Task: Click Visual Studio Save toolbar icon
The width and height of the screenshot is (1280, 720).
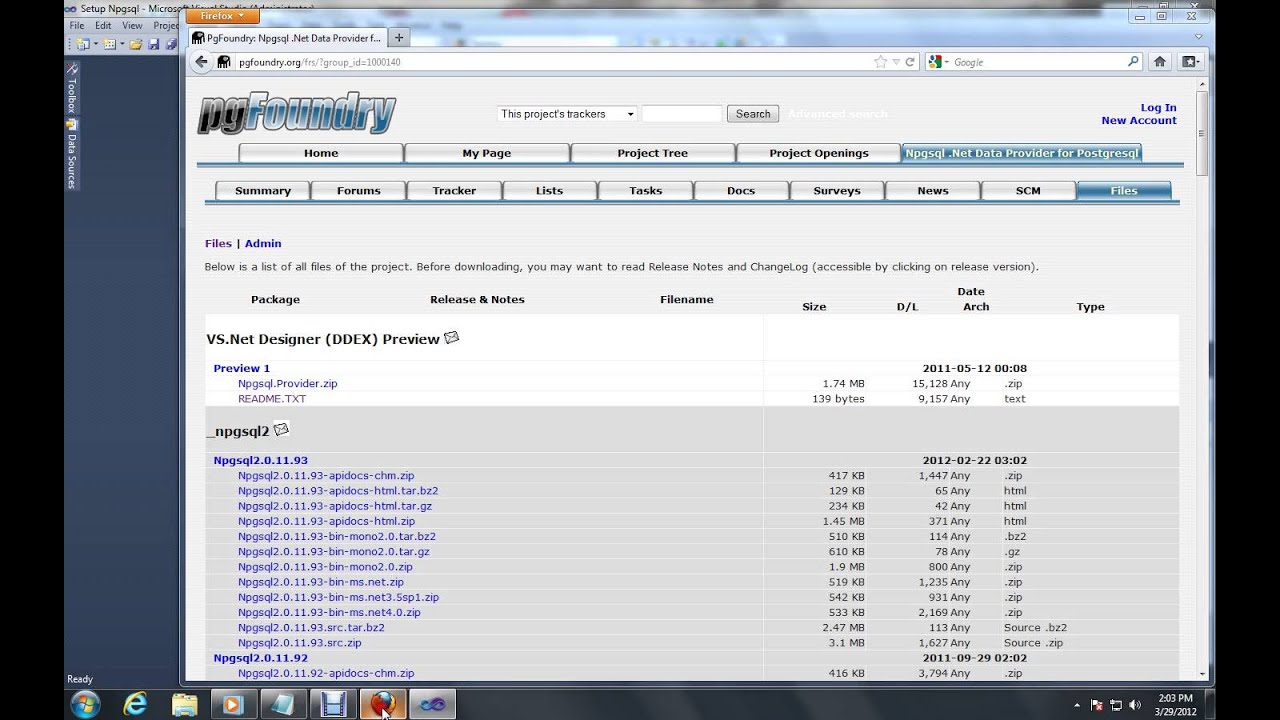Action: (154, 44)
